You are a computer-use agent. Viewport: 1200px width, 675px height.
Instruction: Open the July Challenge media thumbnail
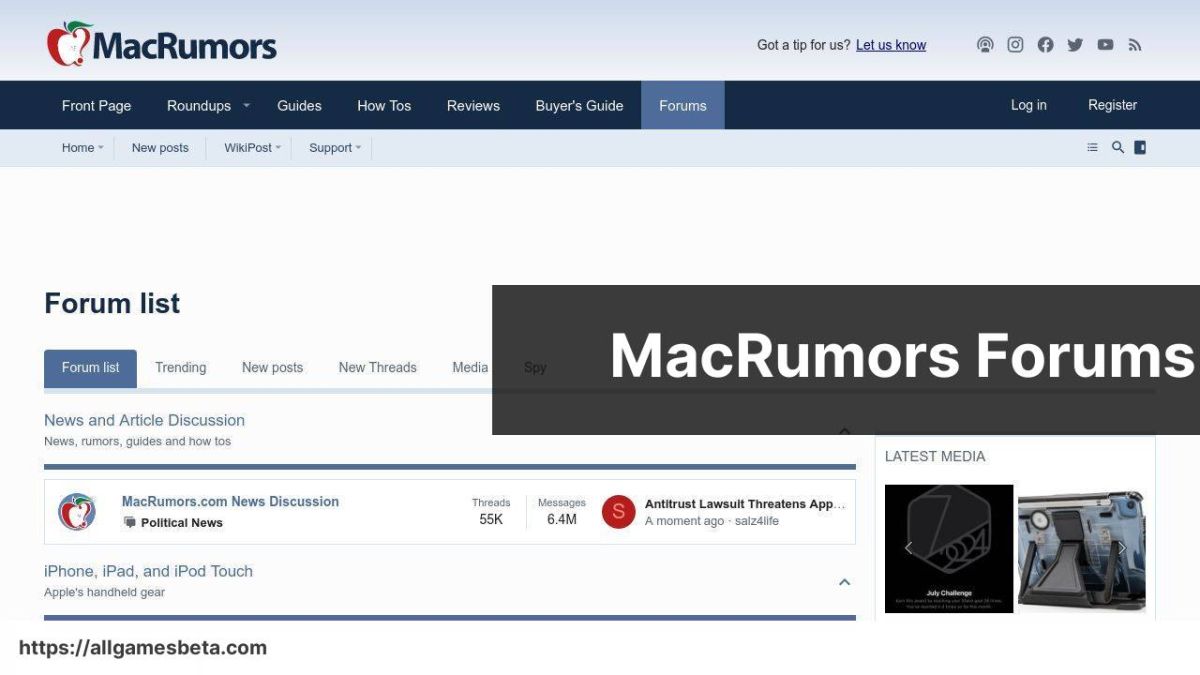(x=949, y=549)
